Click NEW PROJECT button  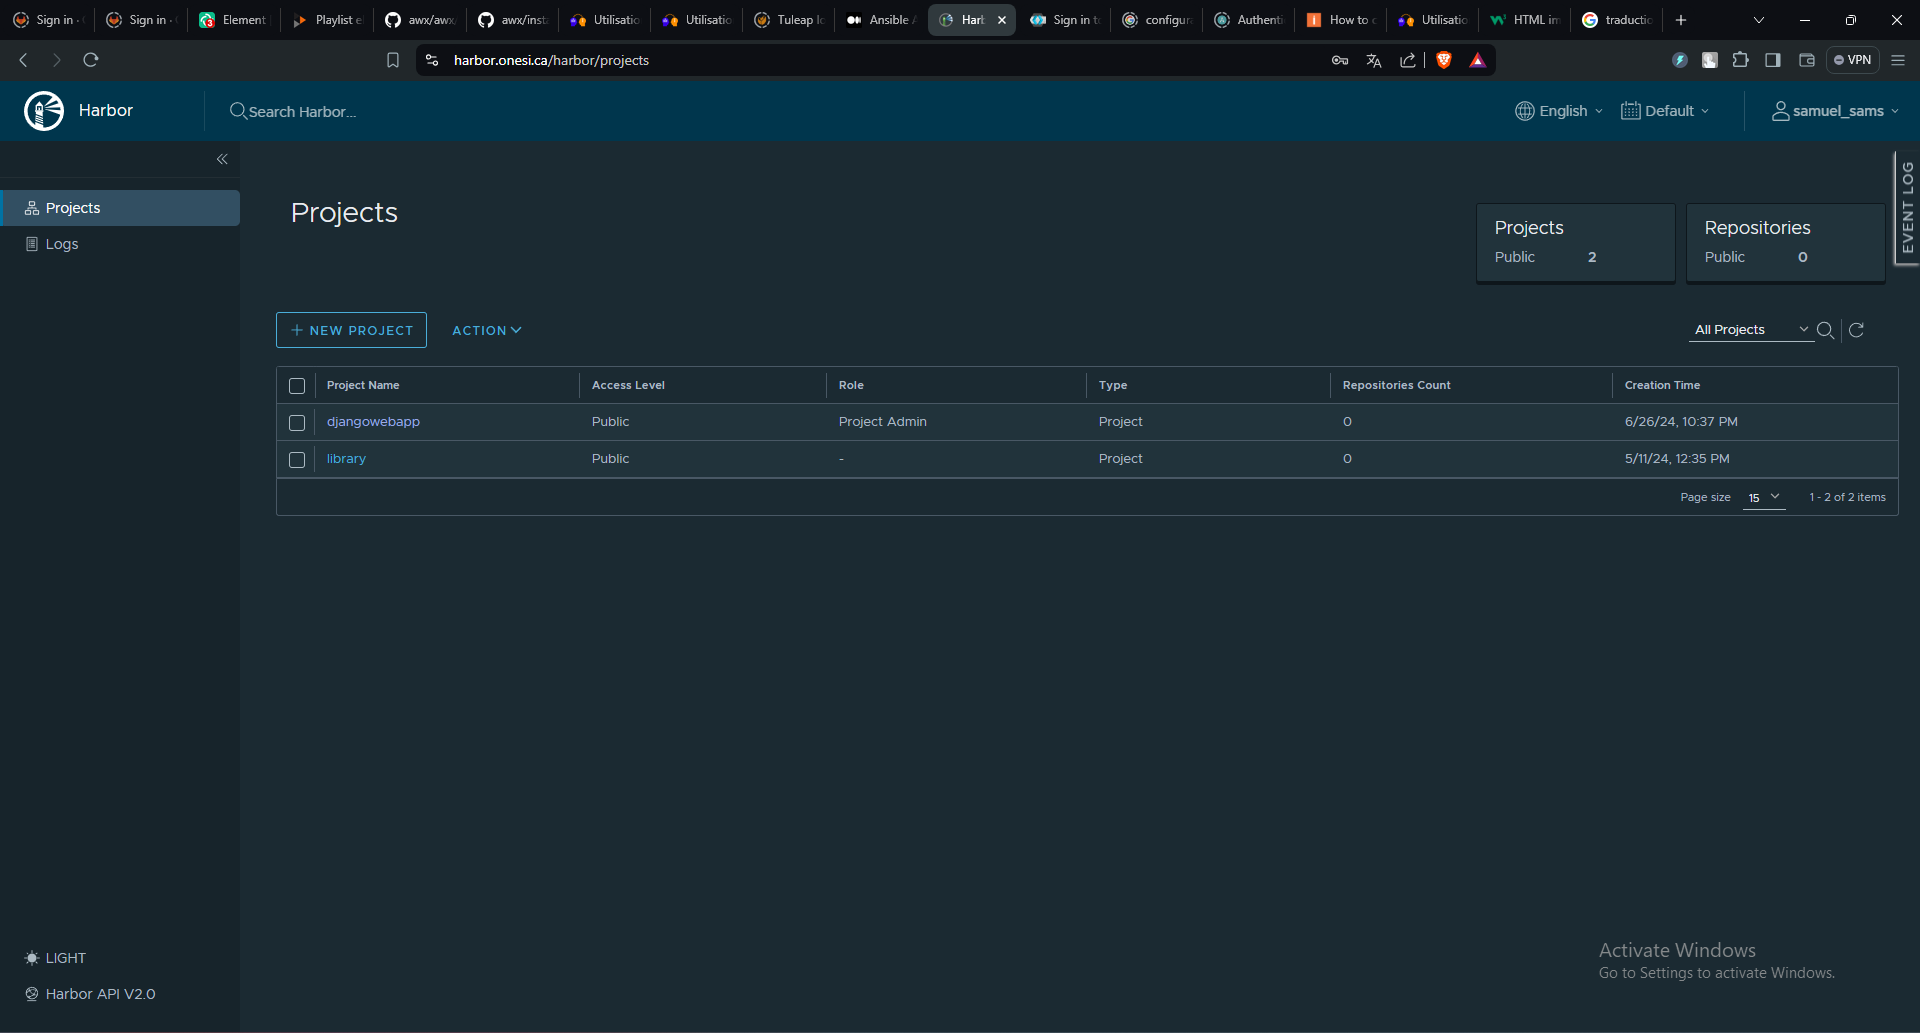[351, 330]
